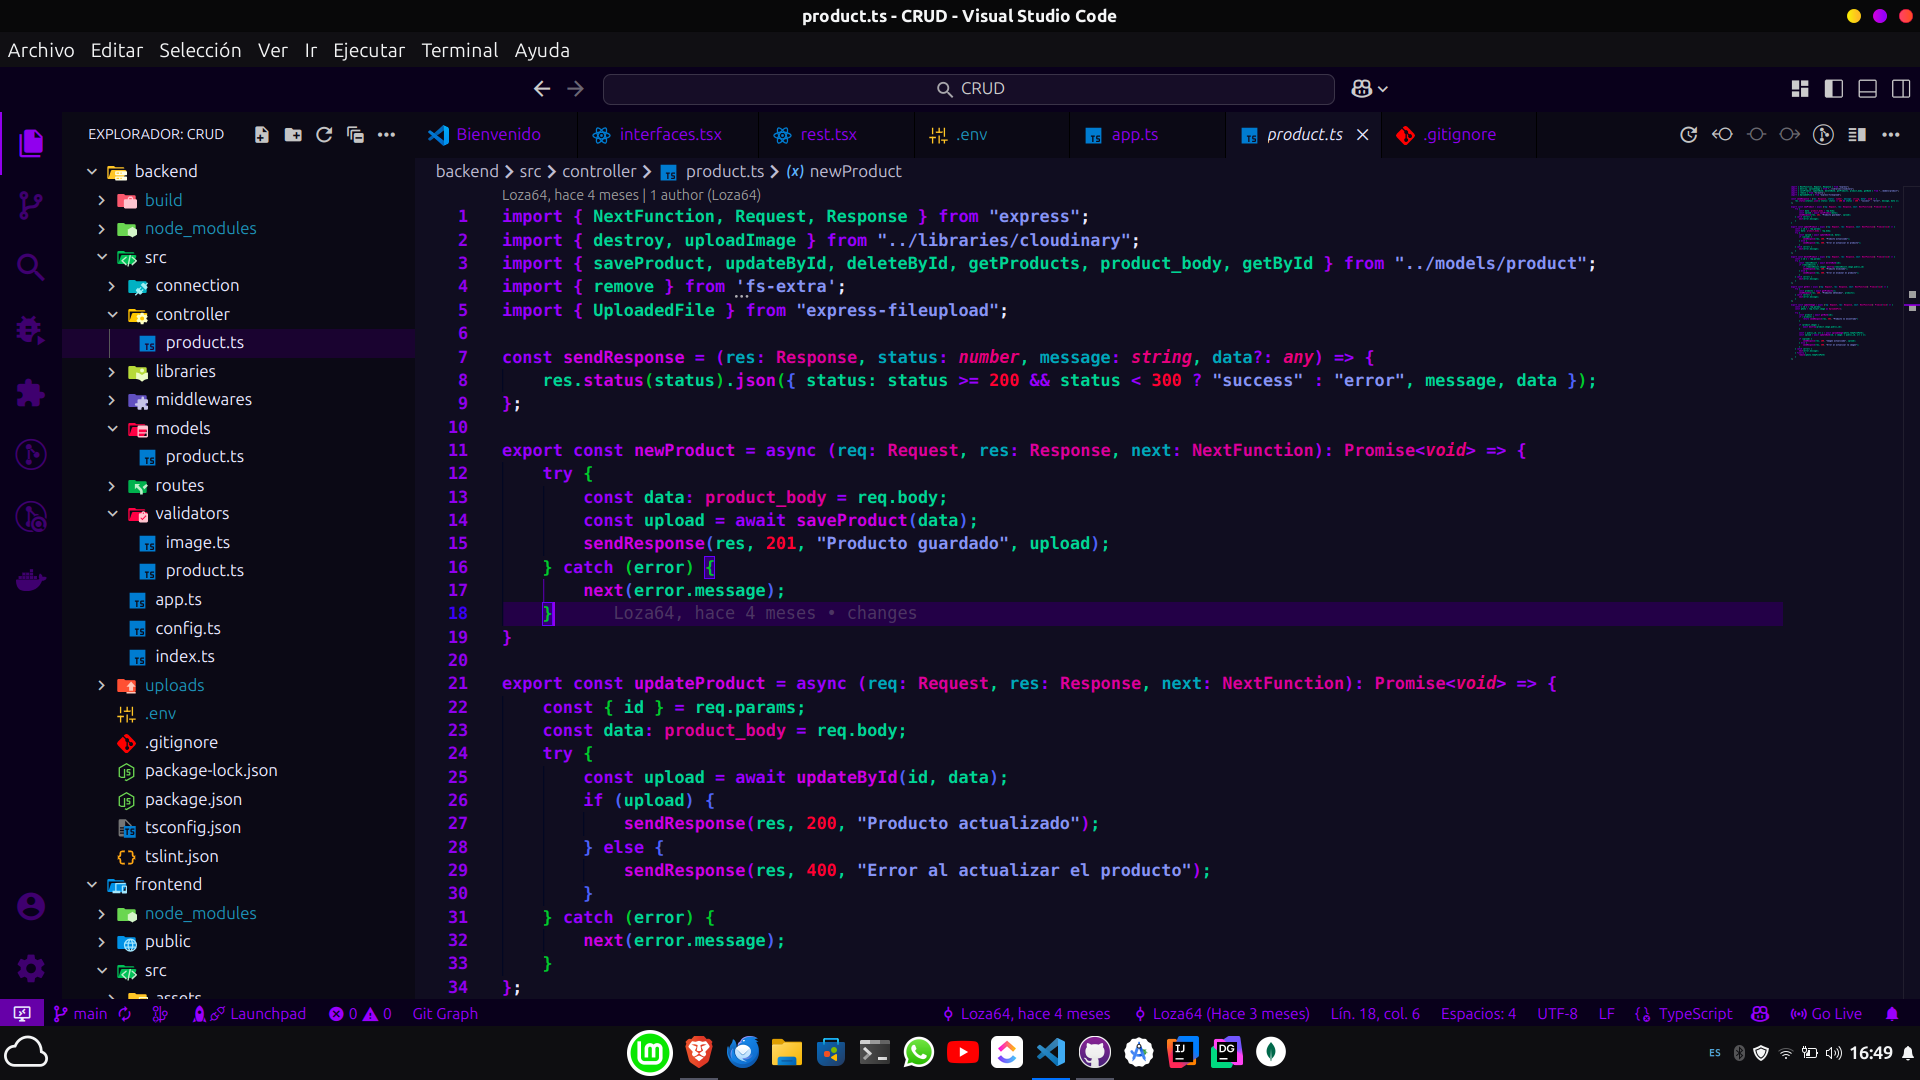Open WhatsApp from the dock
1920x1080 pixels.
pos(918,1052)
